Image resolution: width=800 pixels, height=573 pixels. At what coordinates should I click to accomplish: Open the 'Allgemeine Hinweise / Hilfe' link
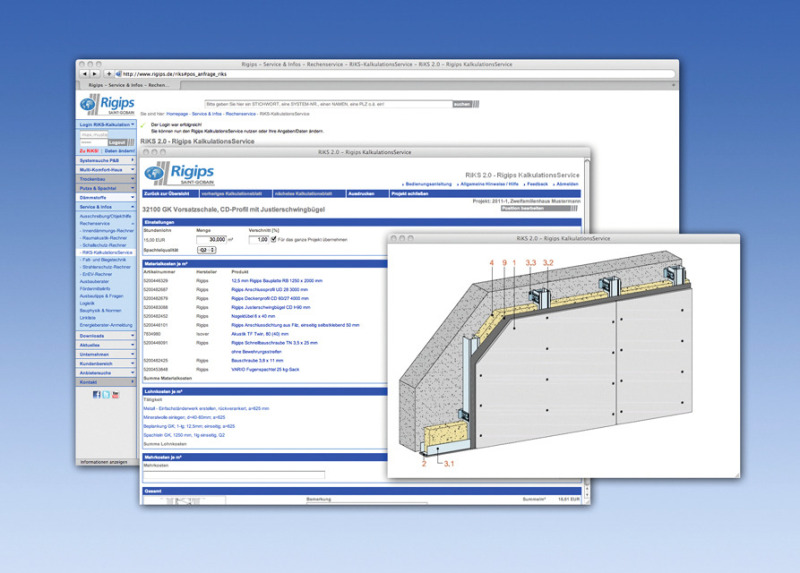pos(489,184)
